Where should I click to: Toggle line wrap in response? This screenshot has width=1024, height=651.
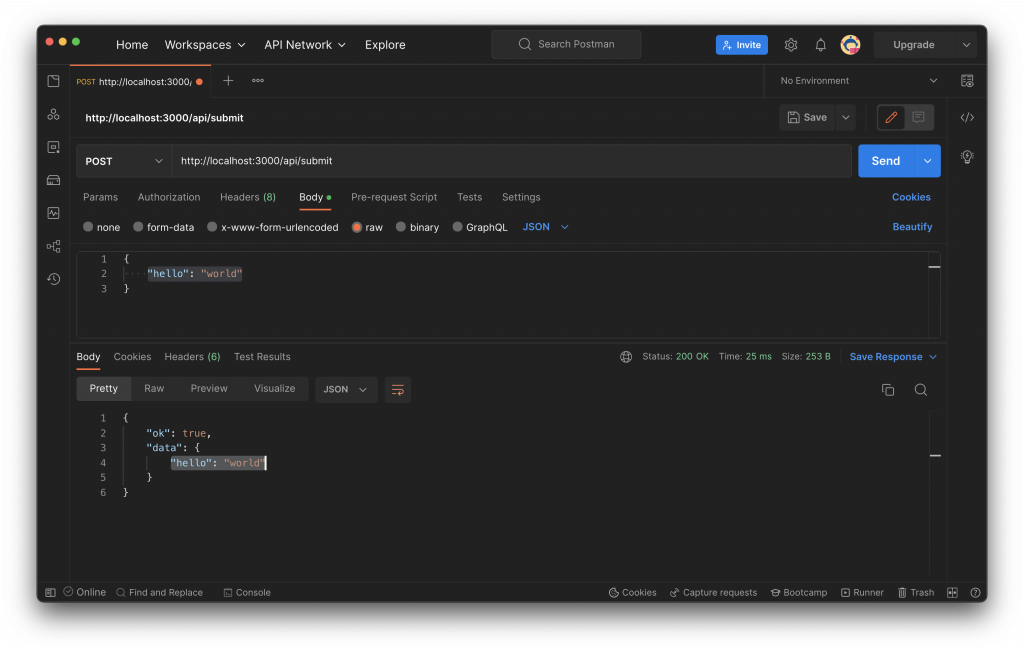pos(398,390)
